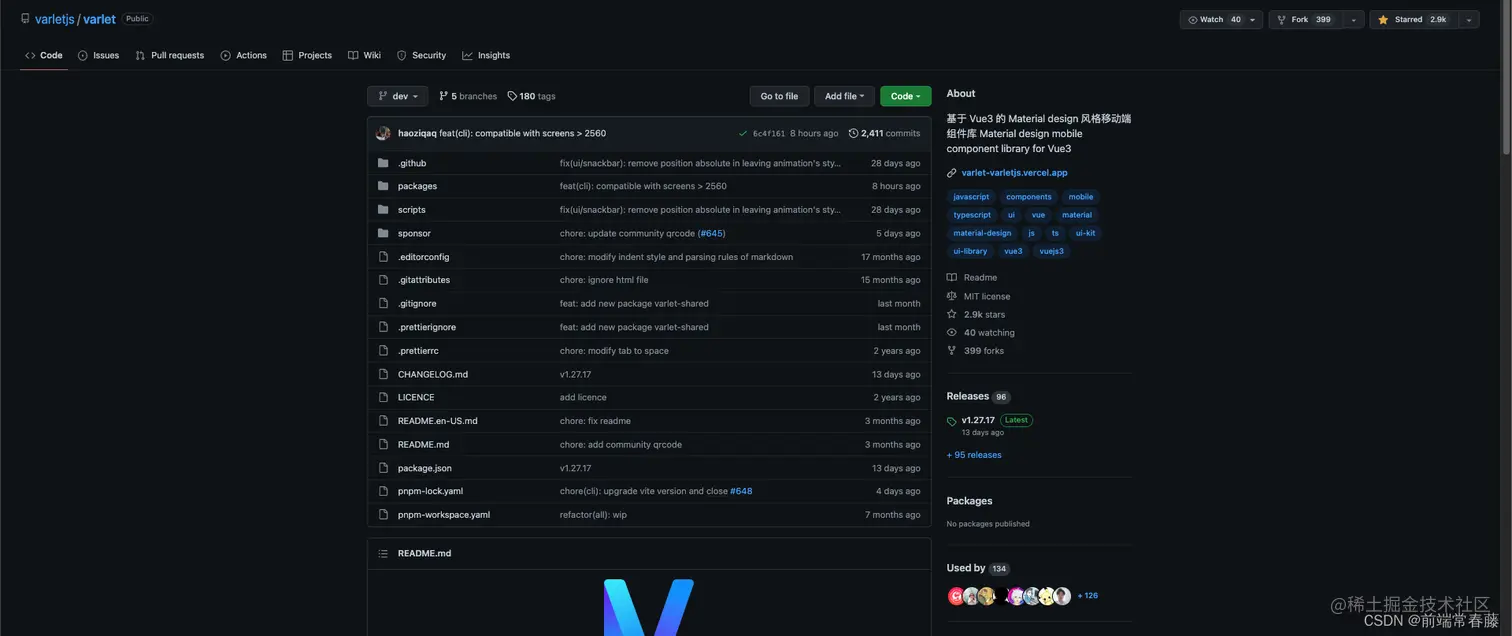Click the sponsor folder icon

(383, 233)
